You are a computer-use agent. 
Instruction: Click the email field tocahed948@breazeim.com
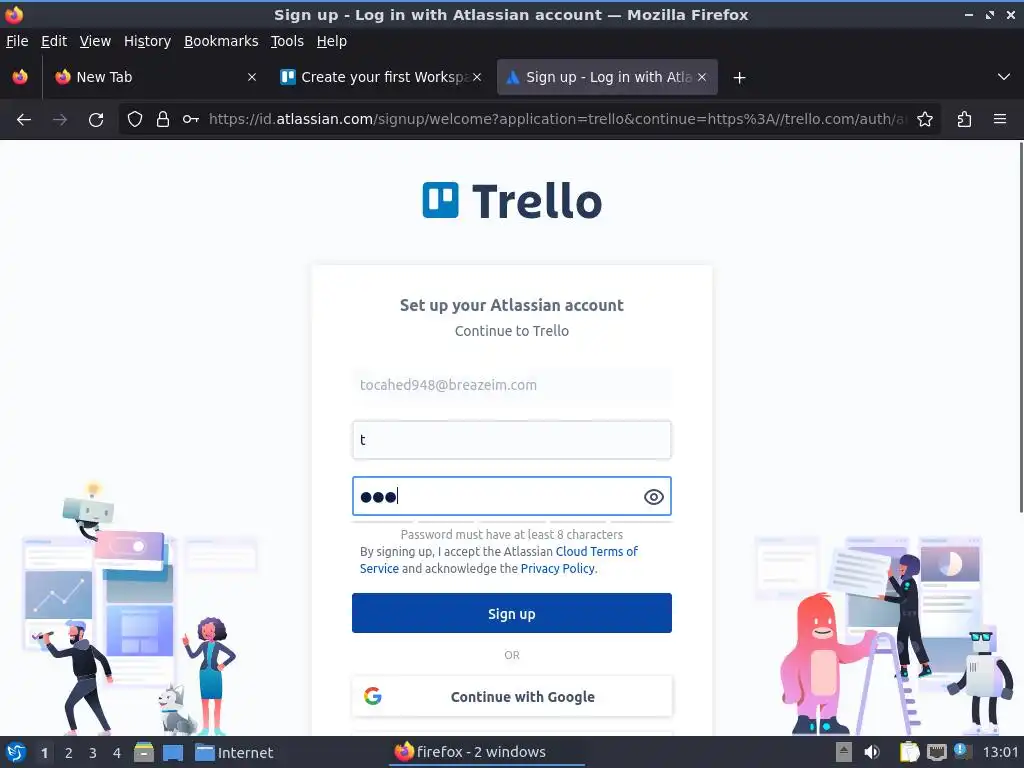(511, 385)
